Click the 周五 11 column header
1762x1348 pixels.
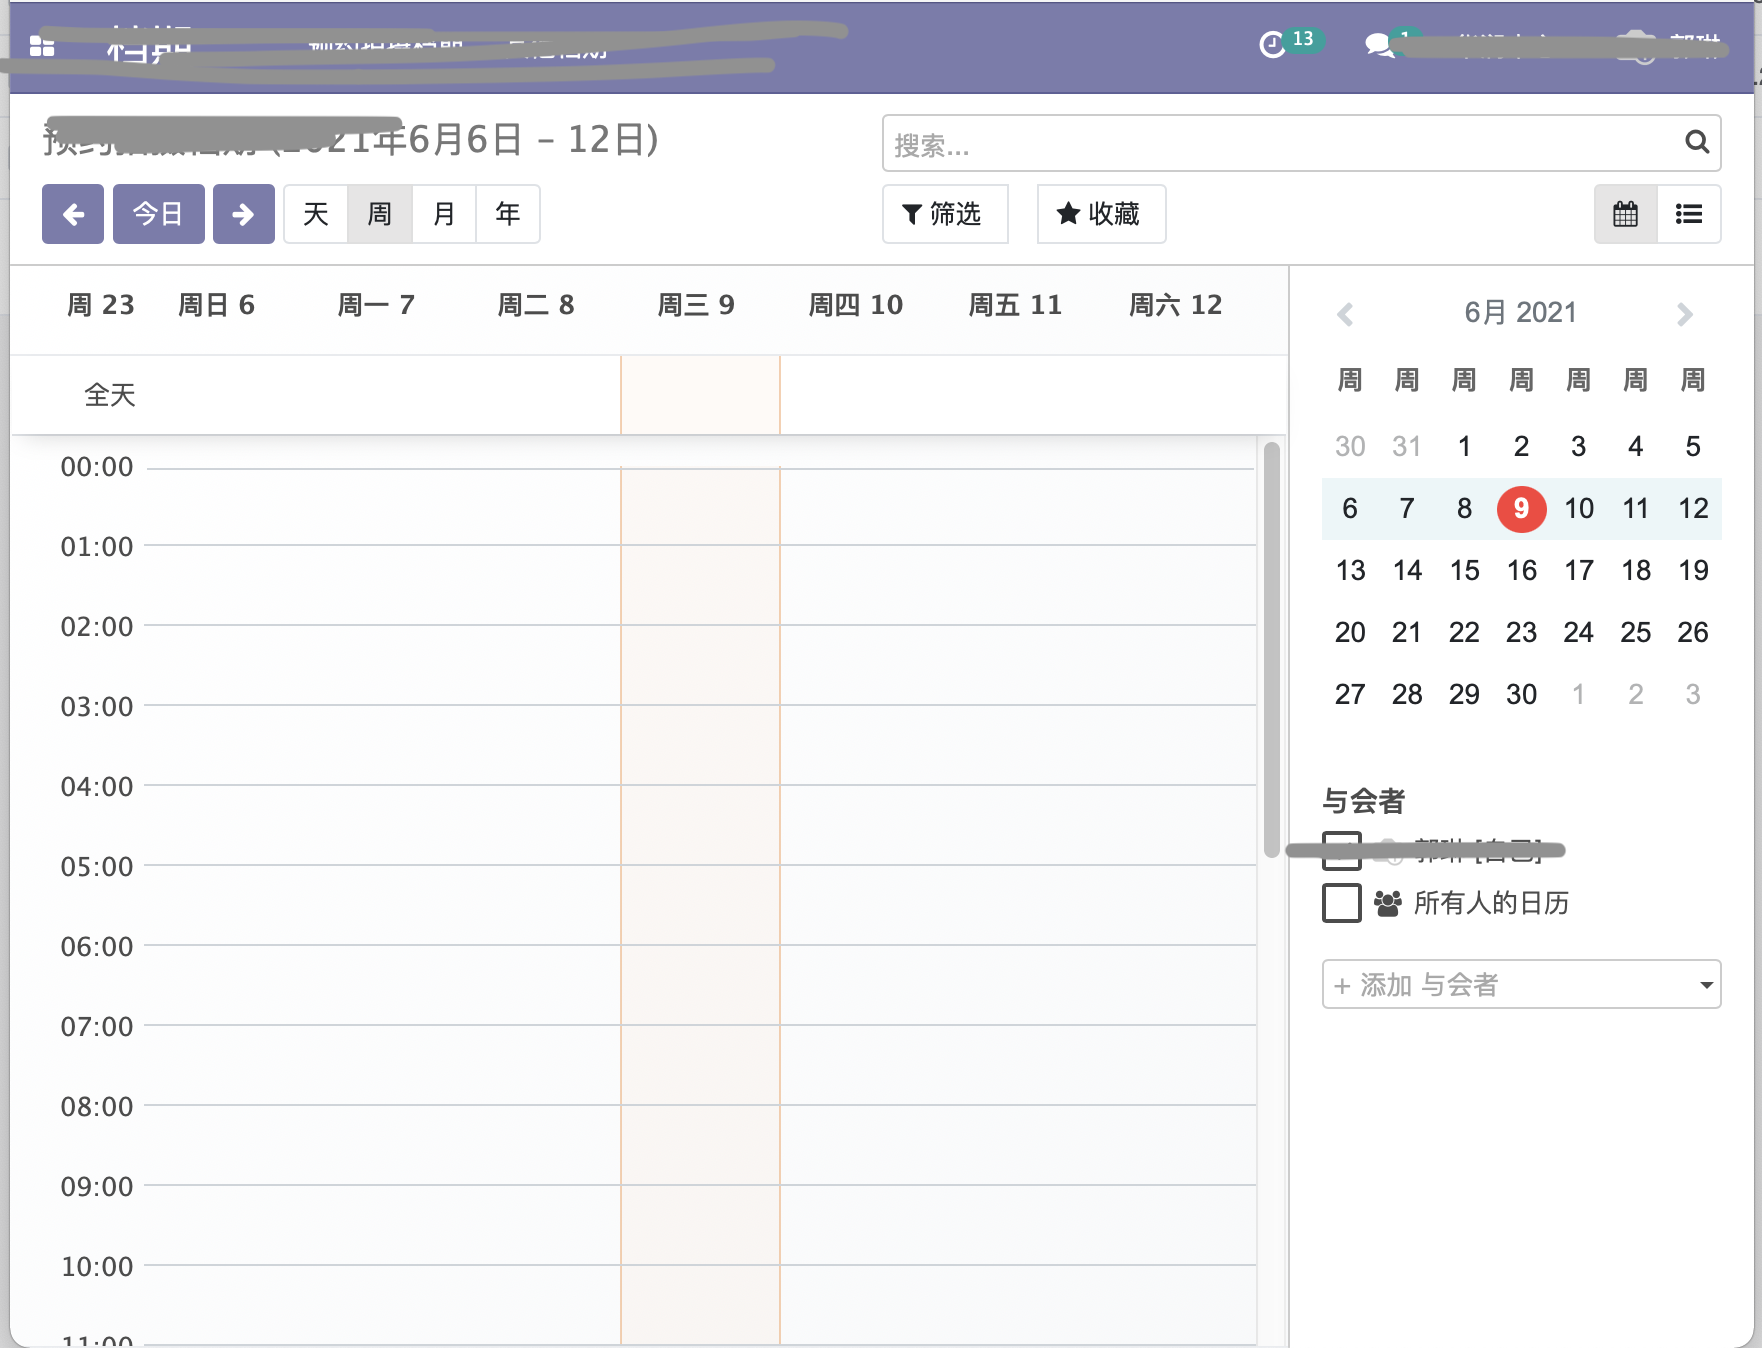[1016, 305]
